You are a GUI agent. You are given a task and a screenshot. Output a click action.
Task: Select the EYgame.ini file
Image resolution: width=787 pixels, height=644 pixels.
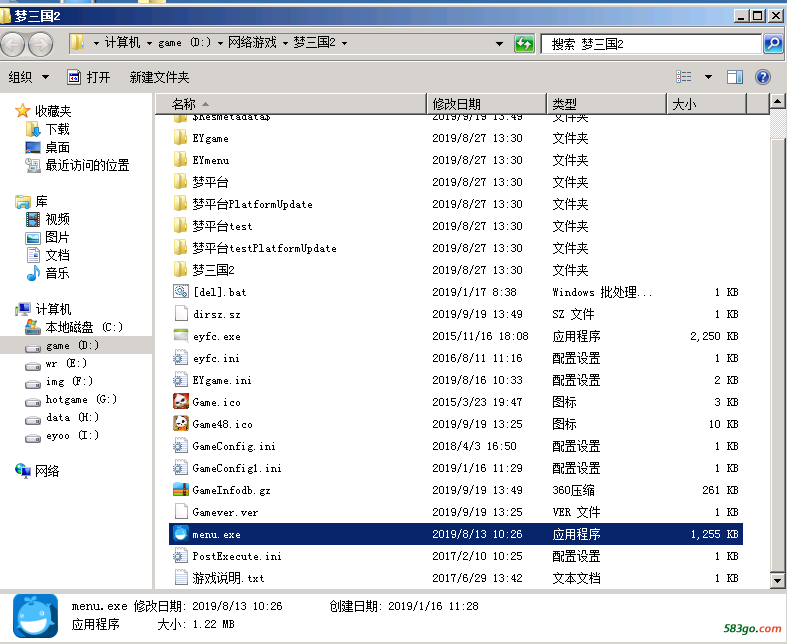456,380
